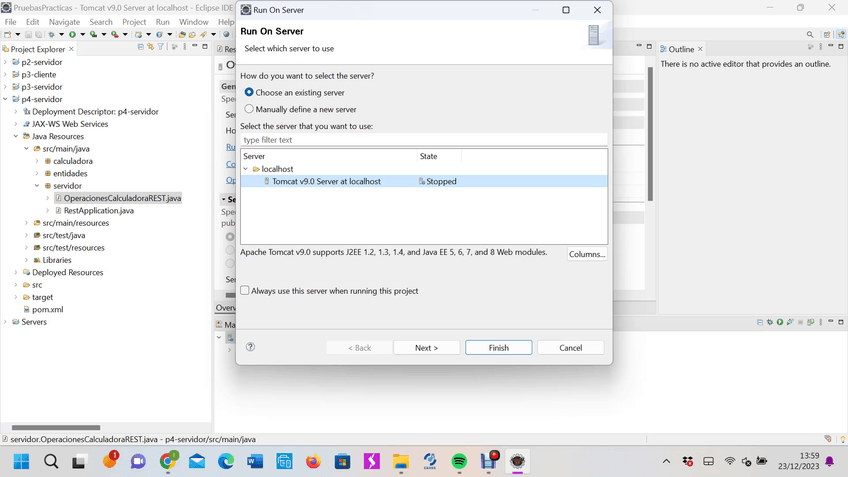Select RestApplication.java in Project Explorer
This screenshot has width=848, height=477.
(x=98, y=210)
